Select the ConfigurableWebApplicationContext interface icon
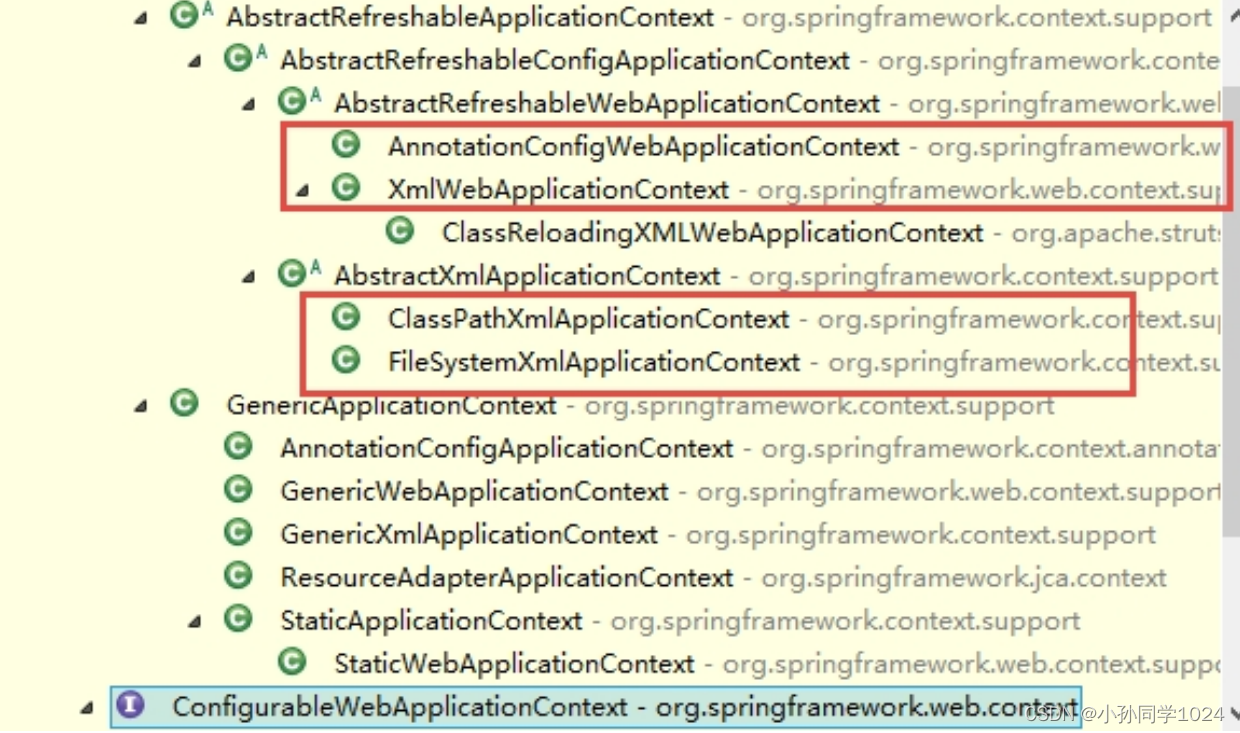The height and width of the screenshot is (733, 1240). click(x=133, y=706)
